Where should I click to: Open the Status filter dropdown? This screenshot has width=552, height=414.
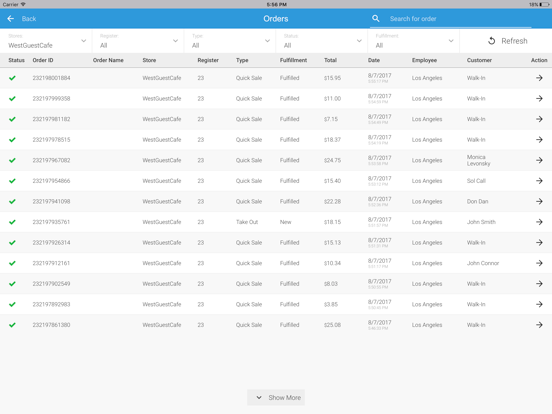[x=322, y=41]
